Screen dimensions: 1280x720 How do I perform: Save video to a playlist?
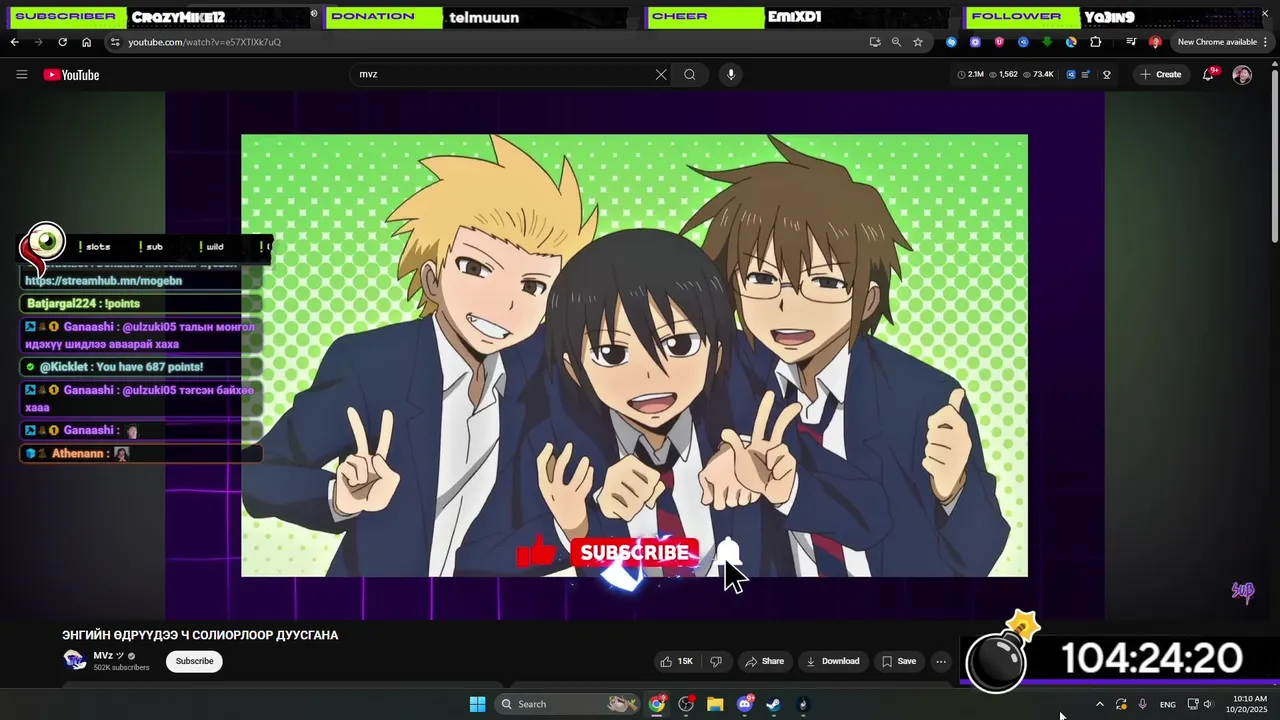pos(898,661)
